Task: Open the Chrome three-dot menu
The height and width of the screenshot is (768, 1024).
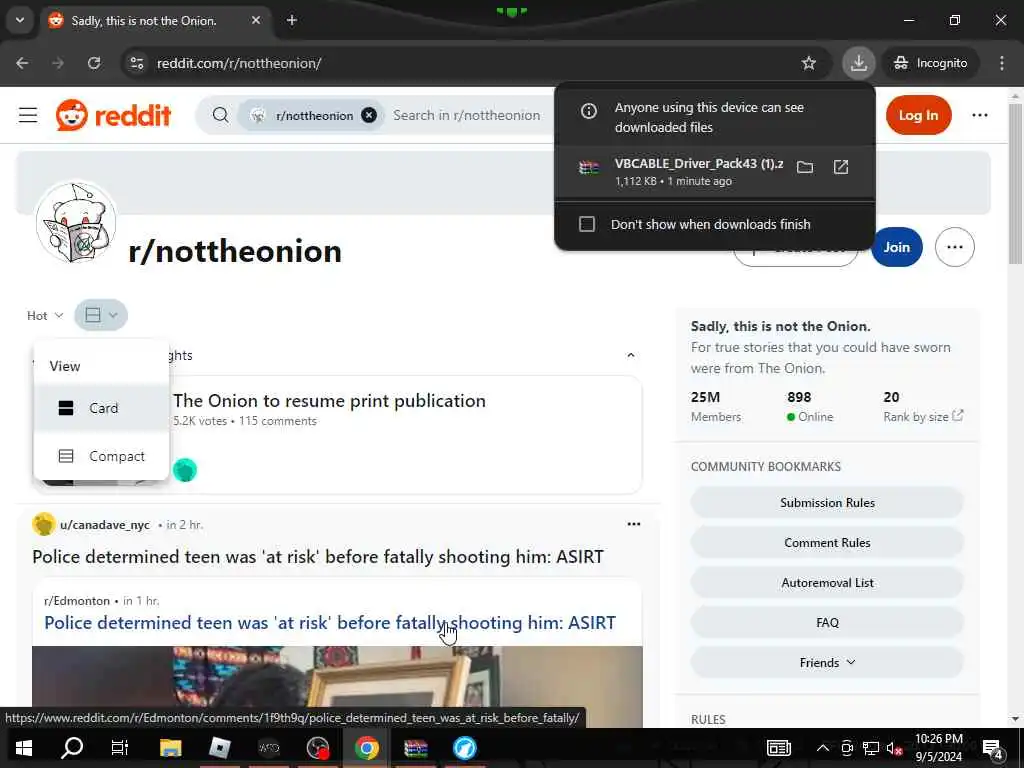Action: (x=1002, y=63)
